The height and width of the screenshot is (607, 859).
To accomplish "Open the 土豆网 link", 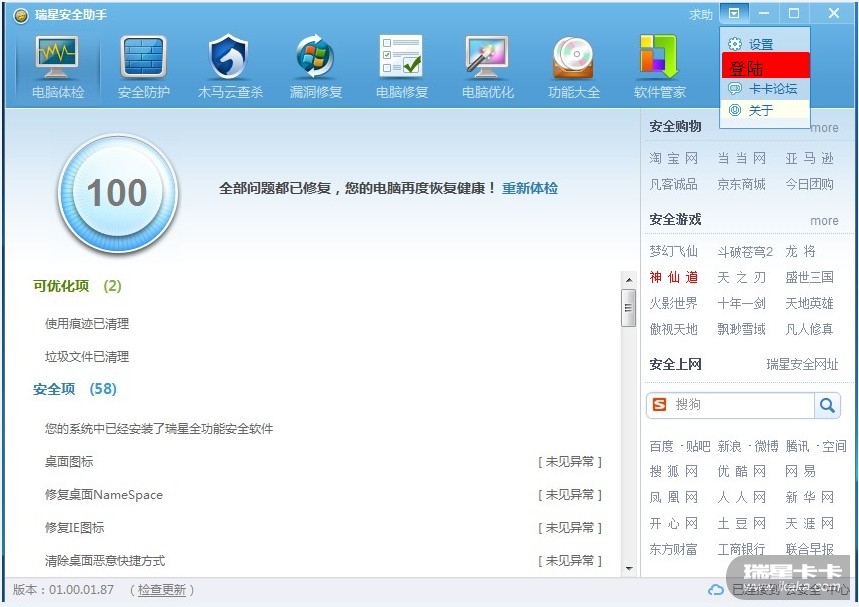I will pos(741,523).
